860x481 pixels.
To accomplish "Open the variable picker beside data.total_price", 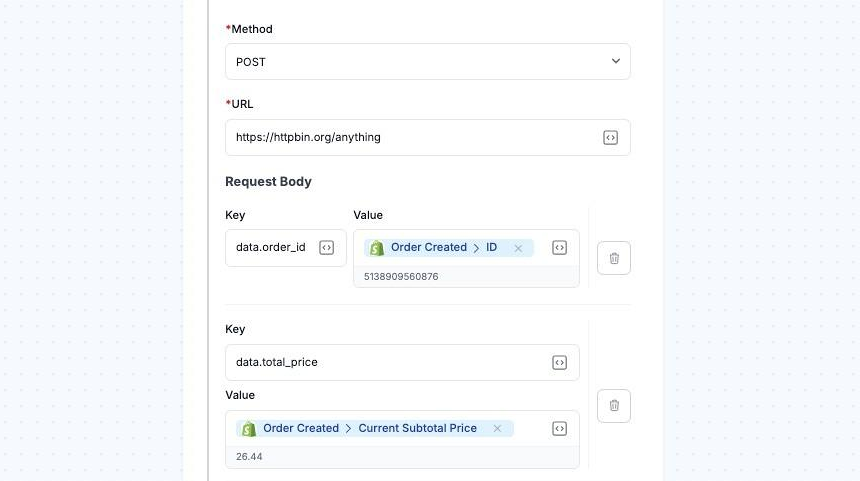I will pyautogui.click(x=559, y=363).
